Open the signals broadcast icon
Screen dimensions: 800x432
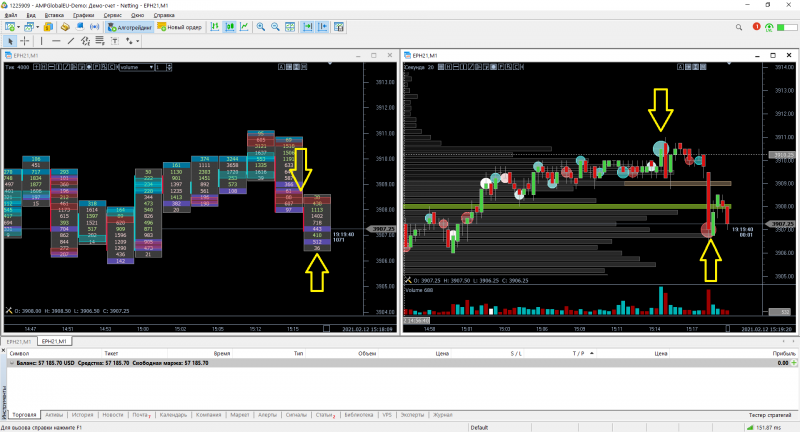point(95,27)
